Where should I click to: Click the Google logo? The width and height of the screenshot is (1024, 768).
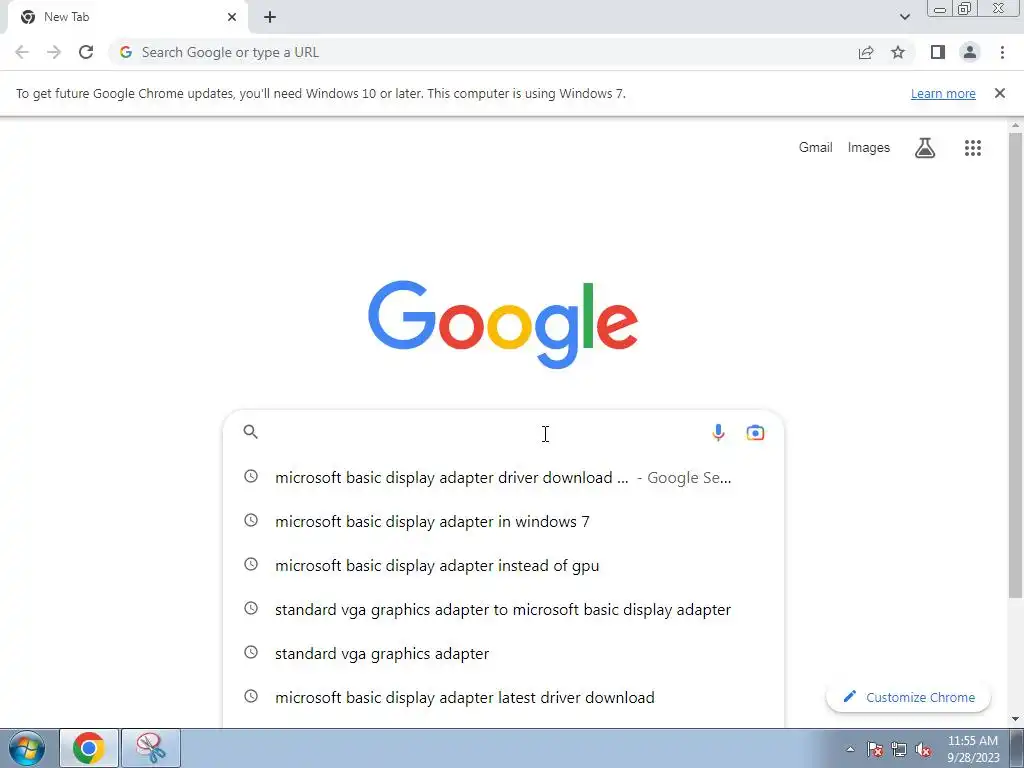tap(503, 325)
